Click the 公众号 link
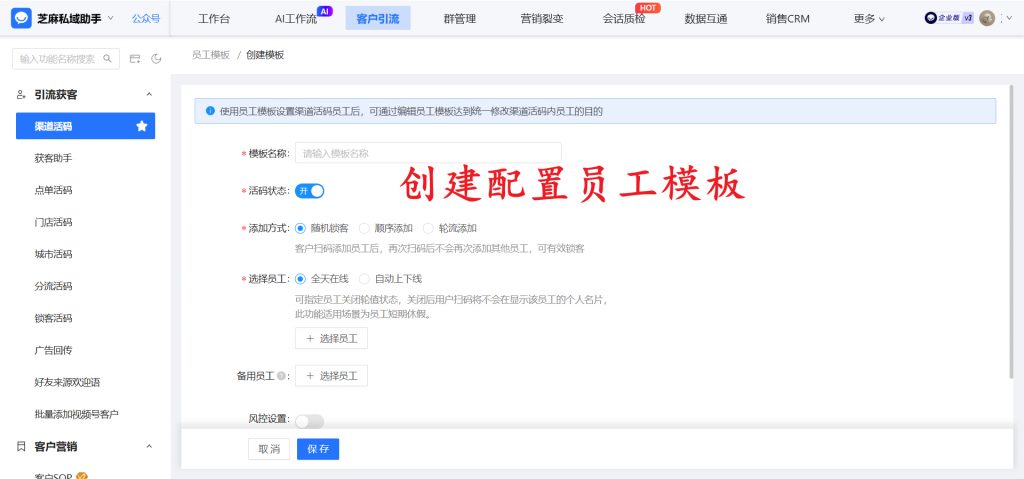Viewport: 1024px width, 479px height. [146, 19]
